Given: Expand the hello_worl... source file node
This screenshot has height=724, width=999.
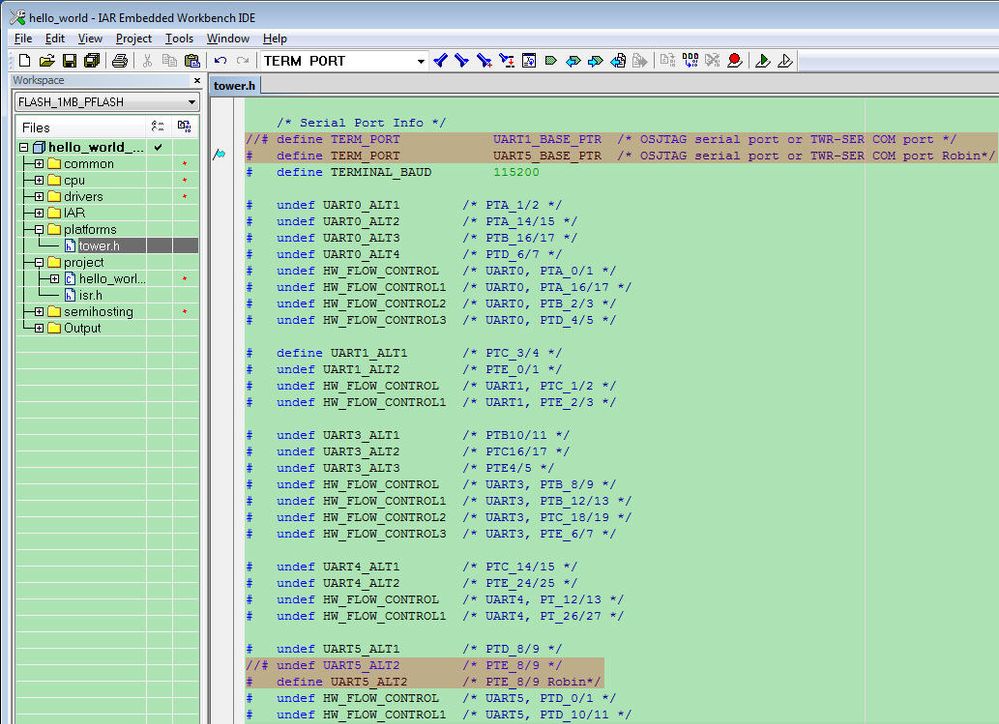Looking at the screenshot, I should click(54, 279).
